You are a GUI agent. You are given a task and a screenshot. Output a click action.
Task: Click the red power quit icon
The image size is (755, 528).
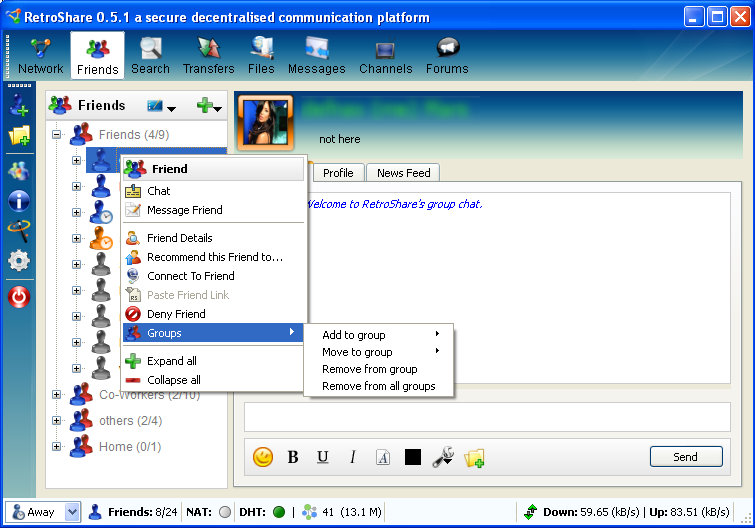click(19, 296)
